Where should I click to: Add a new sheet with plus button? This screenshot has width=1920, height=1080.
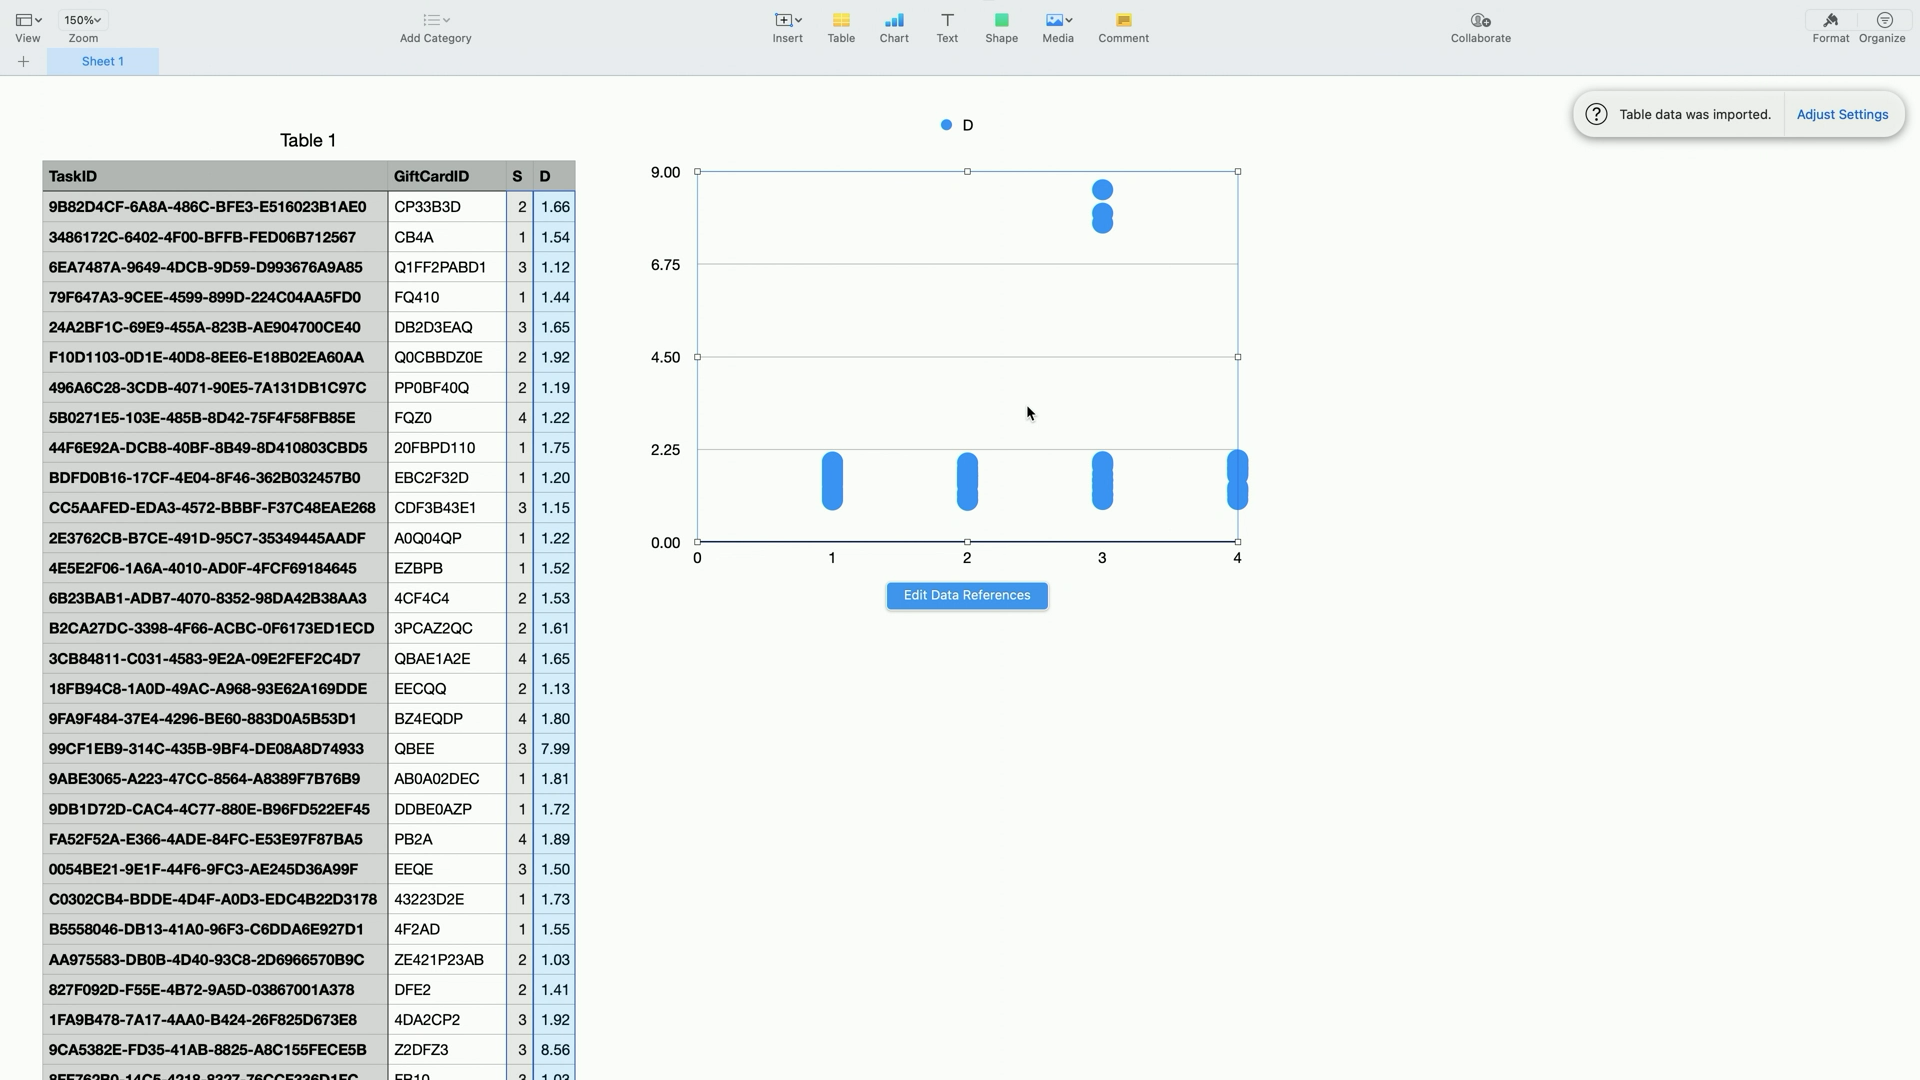[x=23, y=62]
